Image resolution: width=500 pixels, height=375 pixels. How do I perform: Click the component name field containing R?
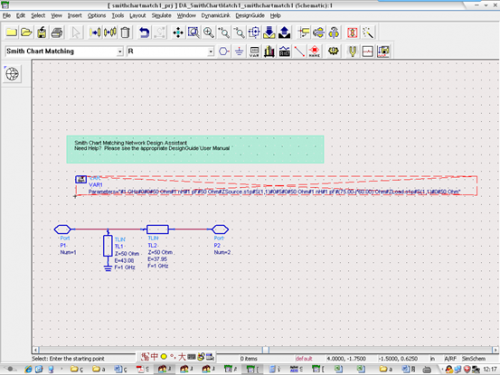pyautogui.click(x=167, y=51)
